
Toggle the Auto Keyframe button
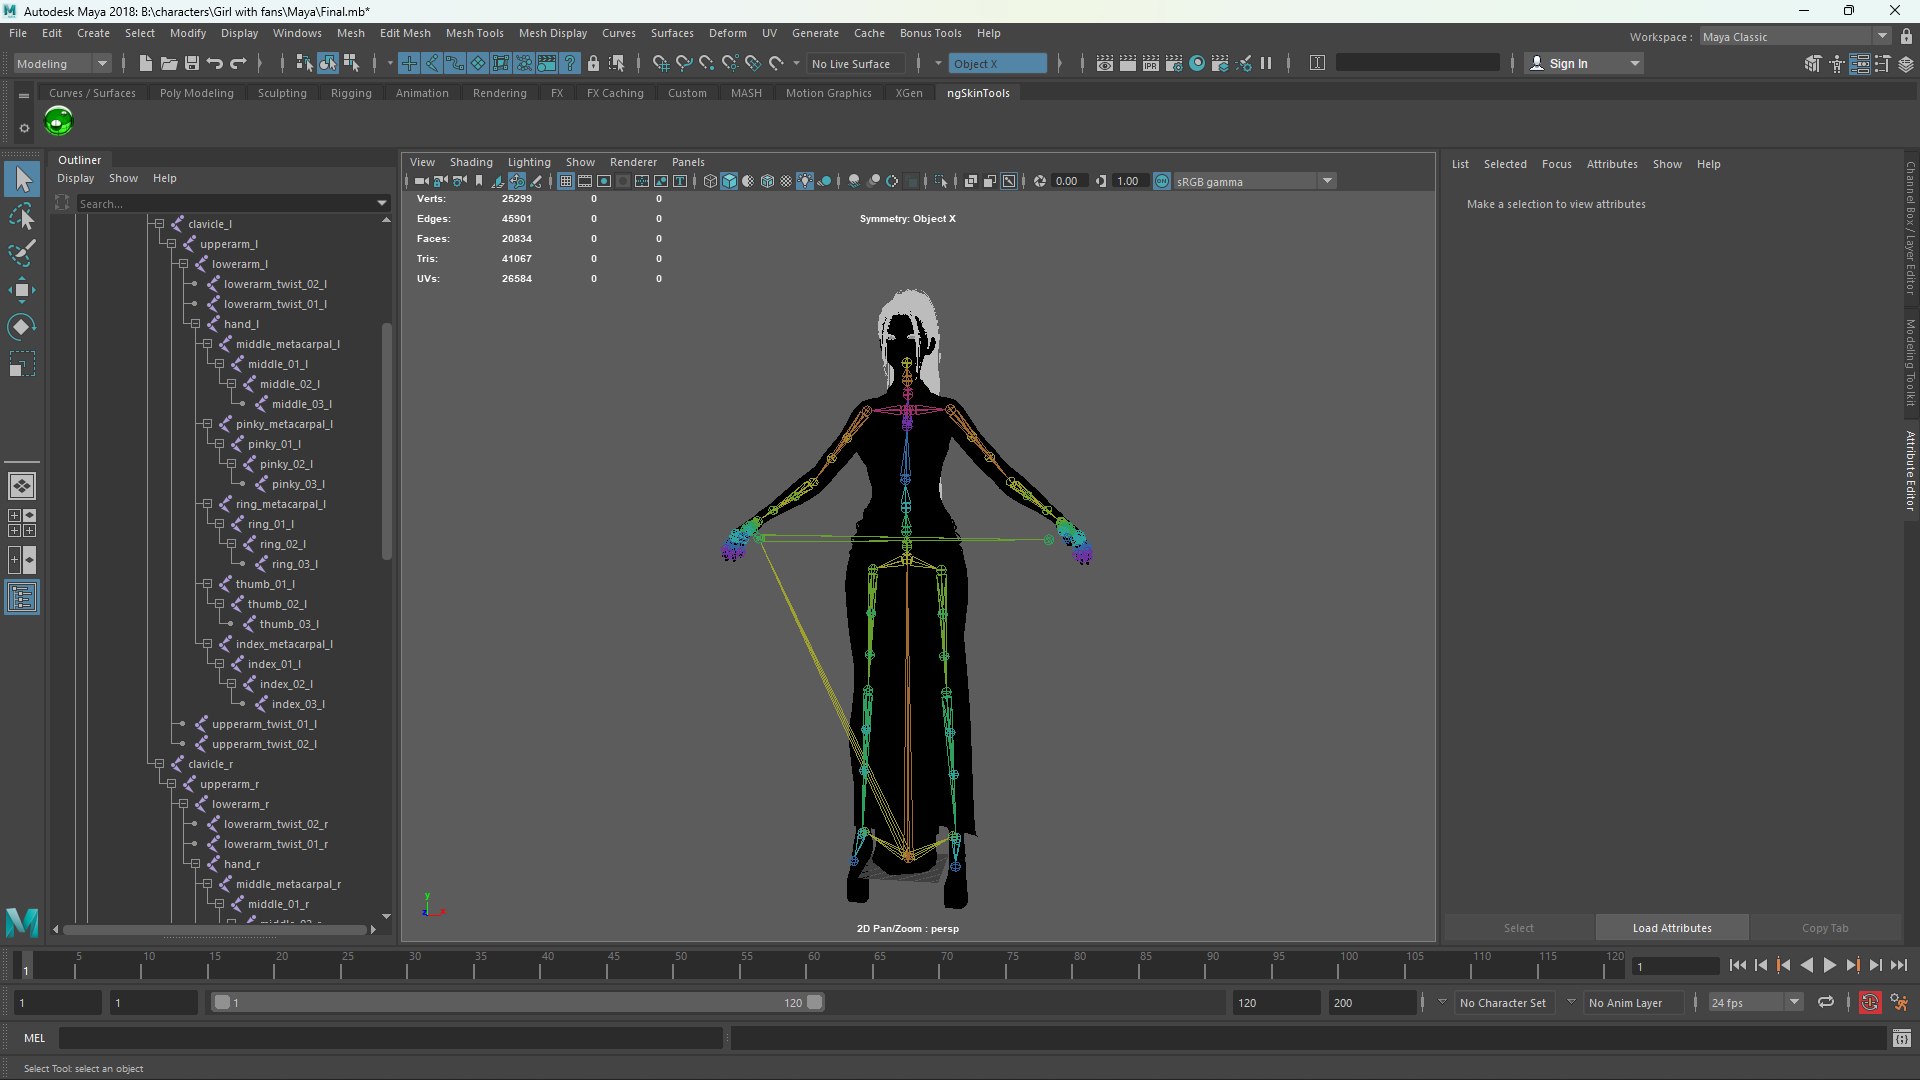tap(1869, 1002)
